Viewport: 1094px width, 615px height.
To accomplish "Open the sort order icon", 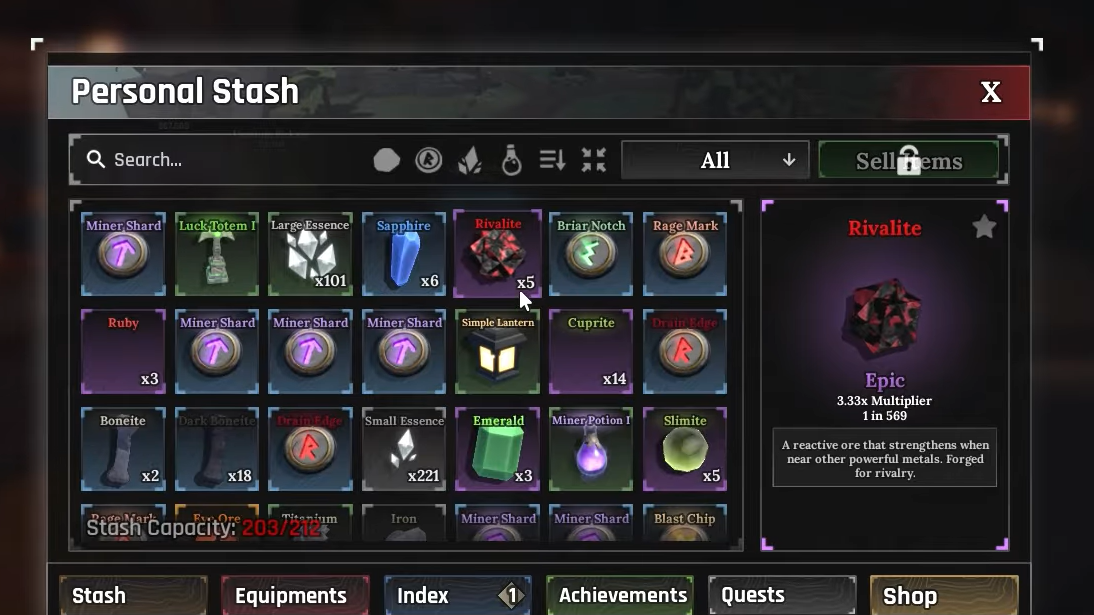I will pyautogui.click(x=553, y=161).
